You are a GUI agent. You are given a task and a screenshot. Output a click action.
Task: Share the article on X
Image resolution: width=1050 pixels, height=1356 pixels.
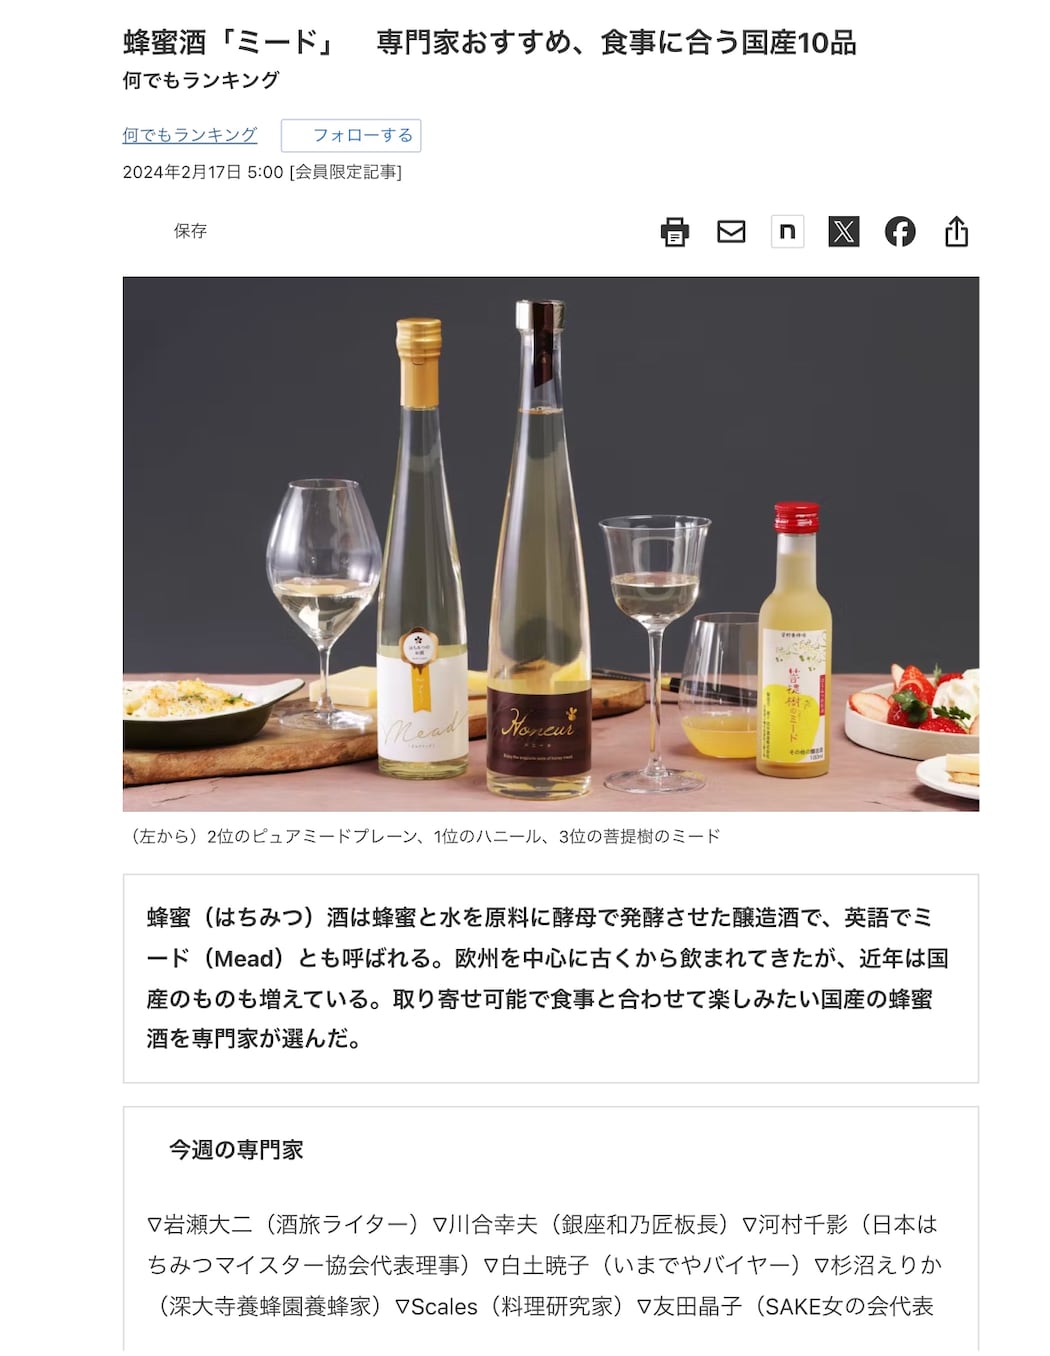coord(844,232)
